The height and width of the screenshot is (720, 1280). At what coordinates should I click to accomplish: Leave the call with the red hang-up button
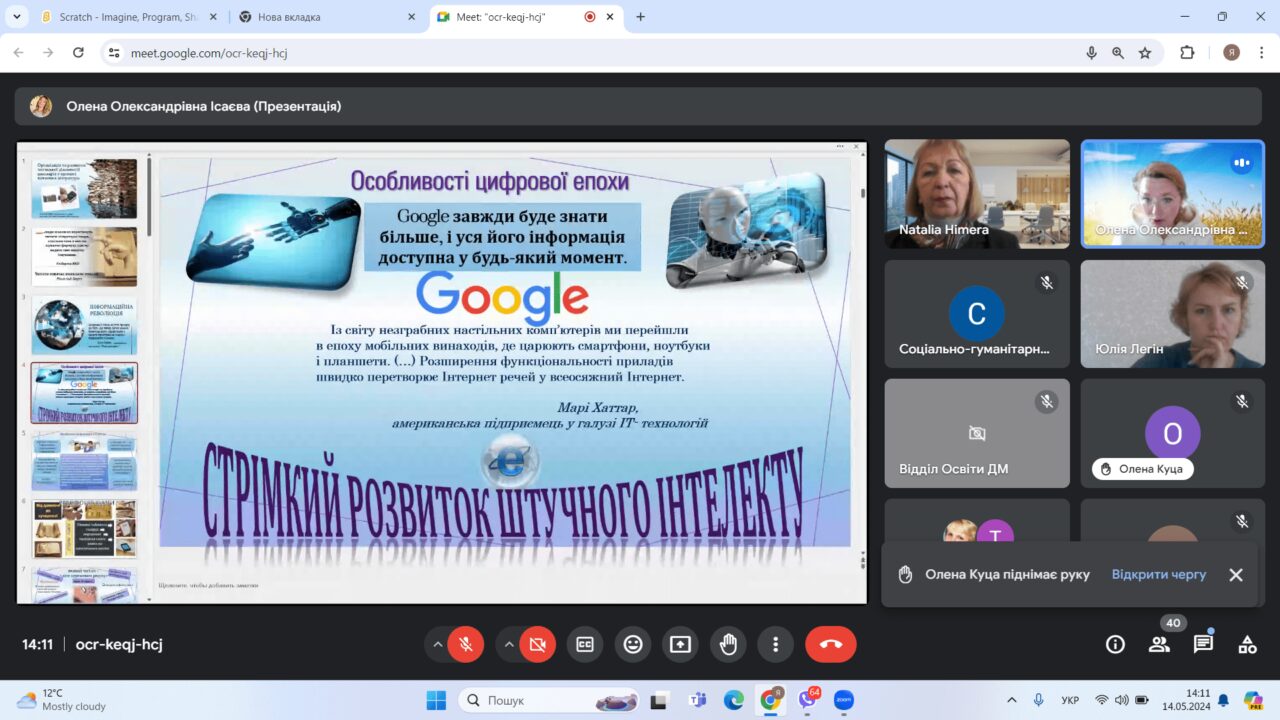(x=831, y=645)
